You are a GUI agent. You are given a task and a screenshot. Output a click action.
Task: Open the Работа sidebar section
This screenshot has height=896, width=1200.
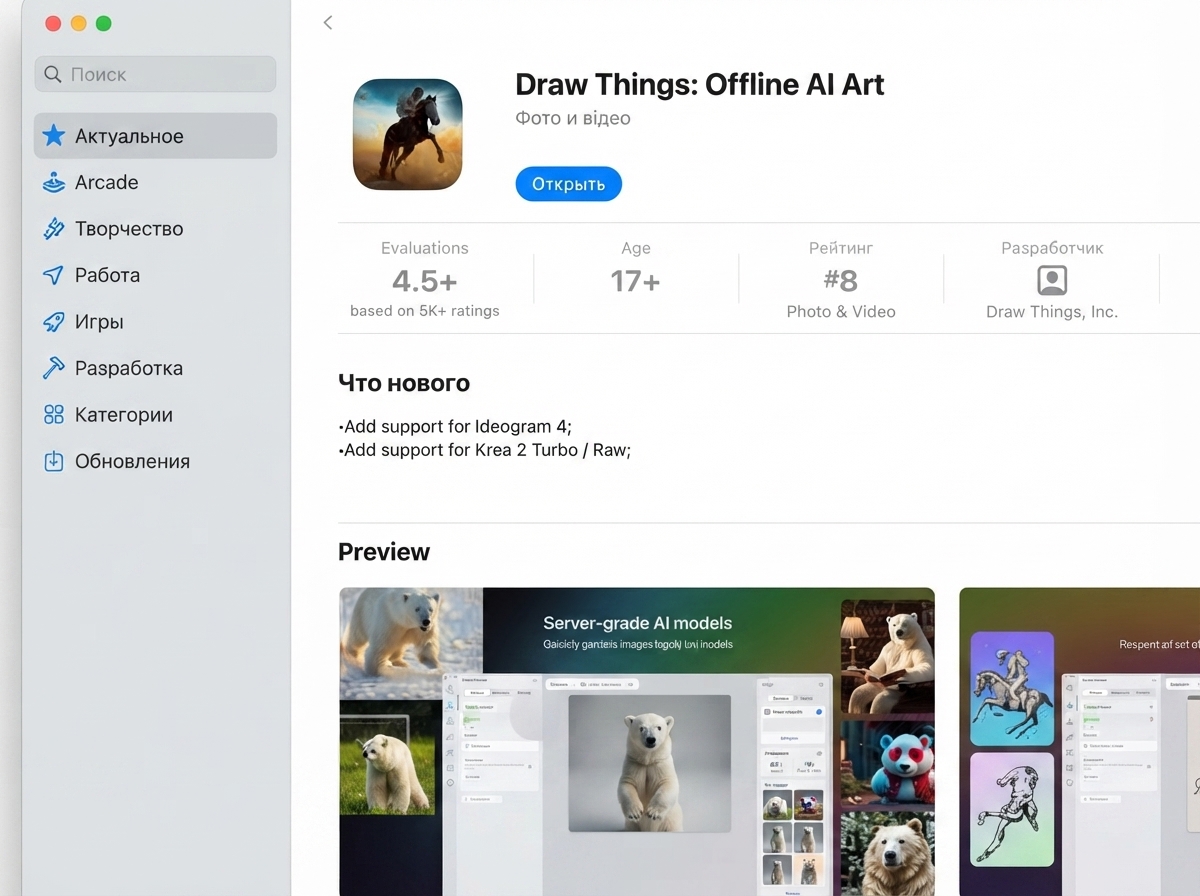pyautogui.click(x=155, y=275)
